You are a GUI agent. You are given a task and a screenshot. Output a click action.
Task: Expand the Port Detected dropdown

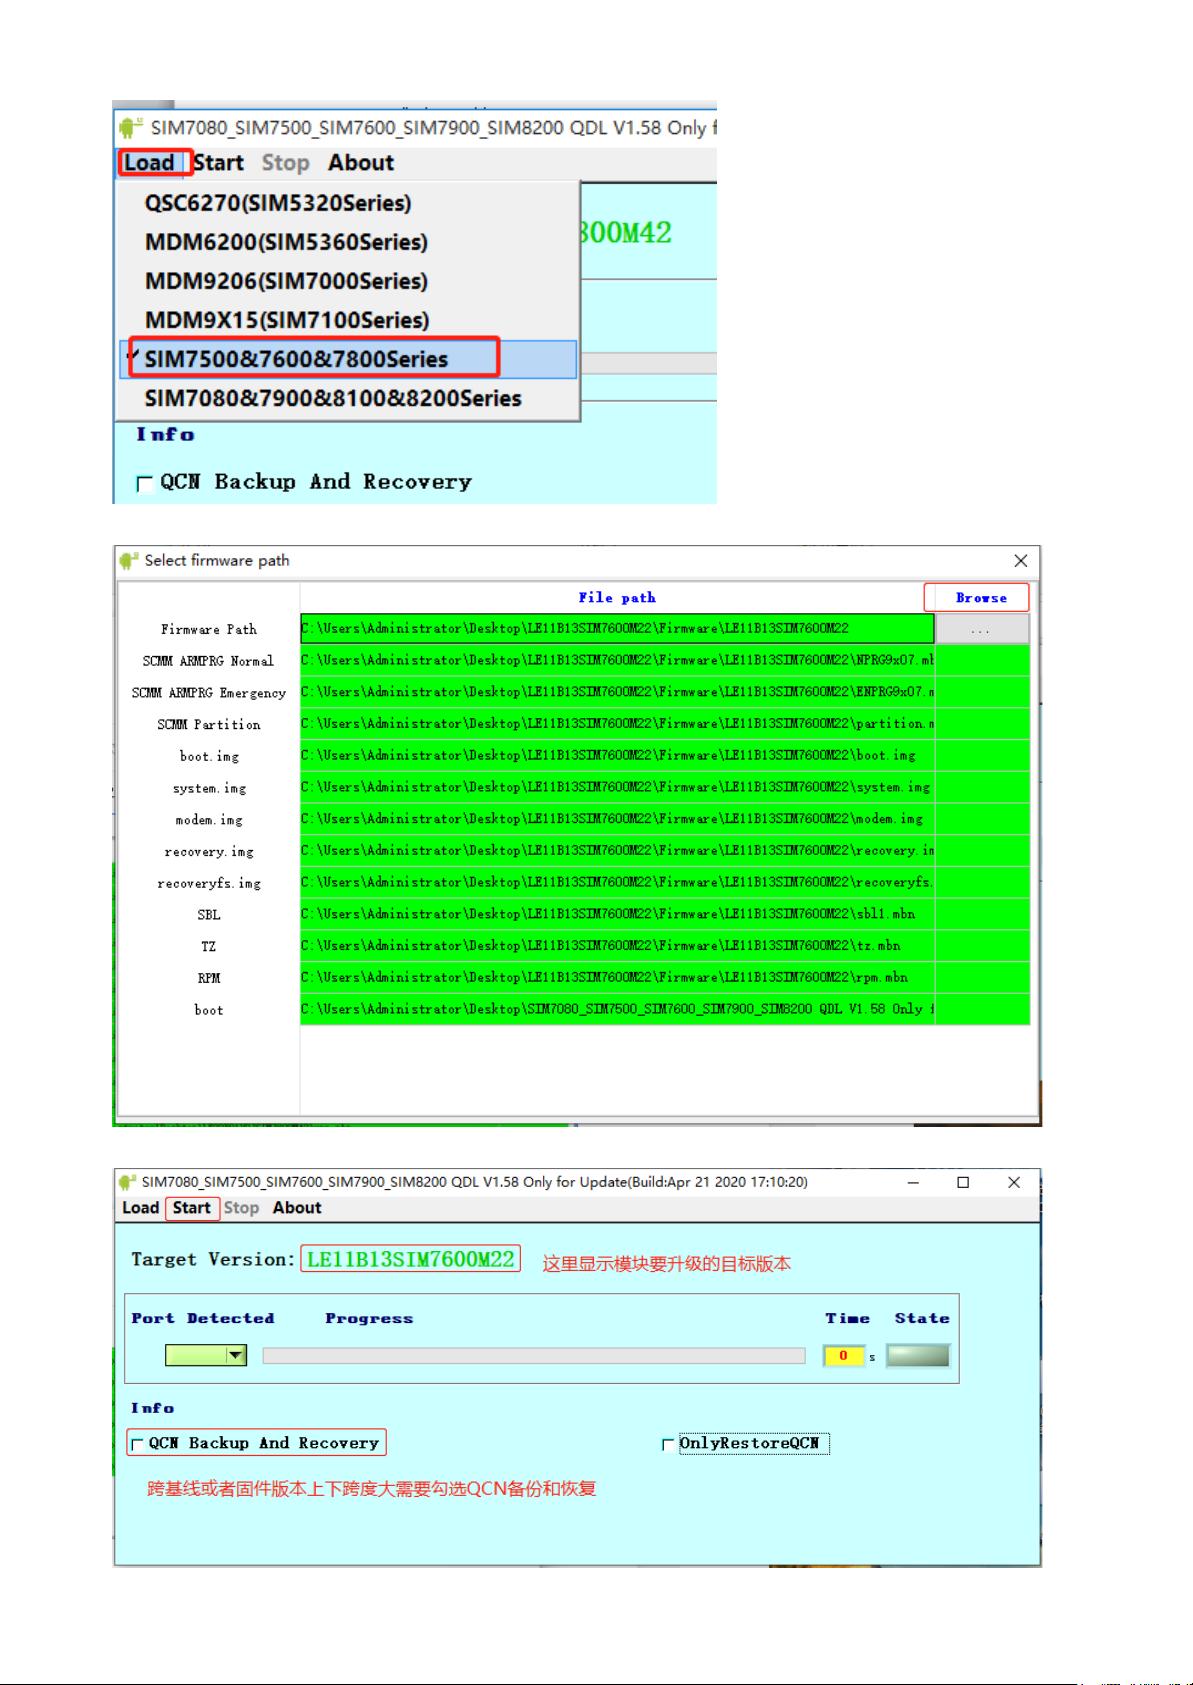[x=236, y=1356]
